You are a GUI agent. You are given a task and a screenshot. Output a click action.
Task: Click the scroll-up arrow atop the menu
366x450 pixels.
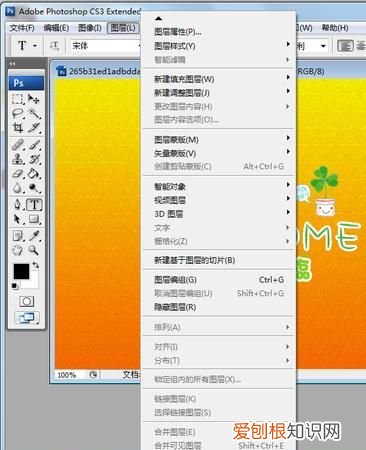[159, 19]
